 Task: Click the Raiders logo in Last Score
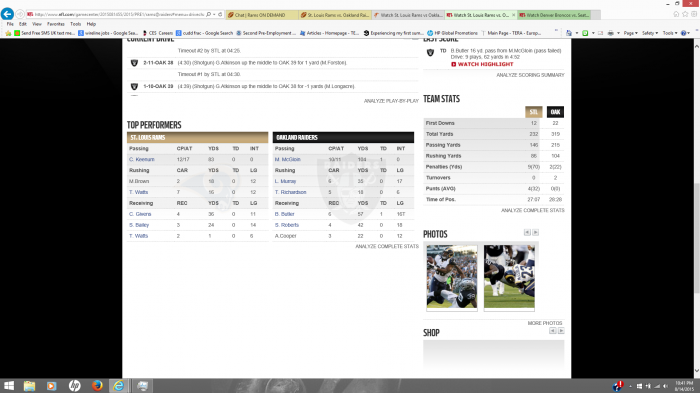[x=430, y=53]
